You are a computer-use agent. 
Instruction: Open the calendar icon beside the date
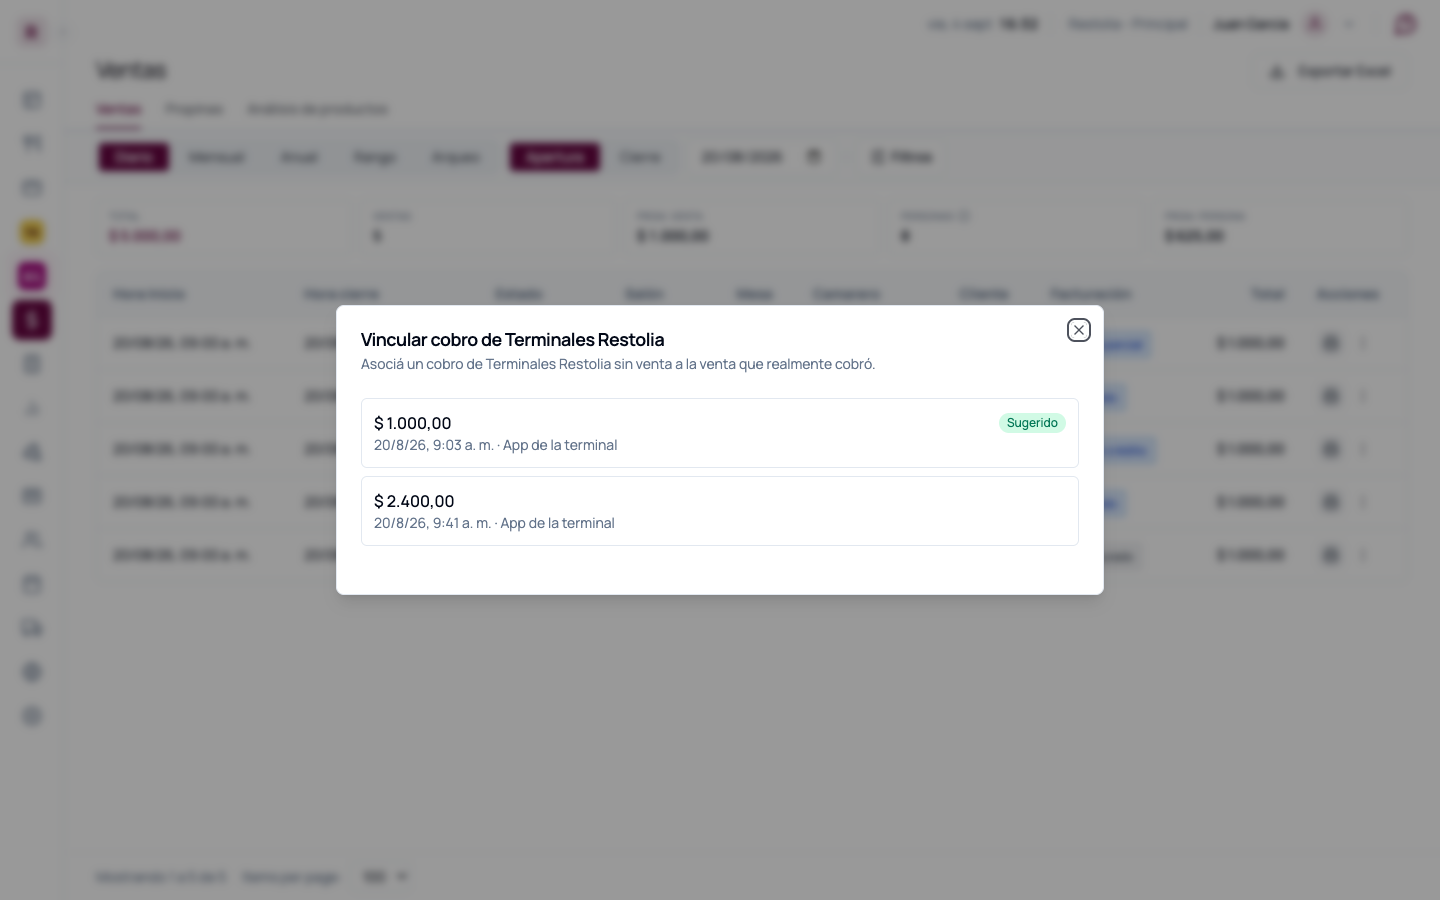814,157
